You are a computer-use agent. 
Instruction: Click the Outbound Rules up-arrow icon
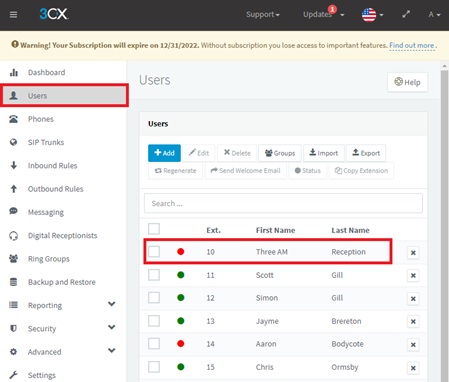[14, 189]
